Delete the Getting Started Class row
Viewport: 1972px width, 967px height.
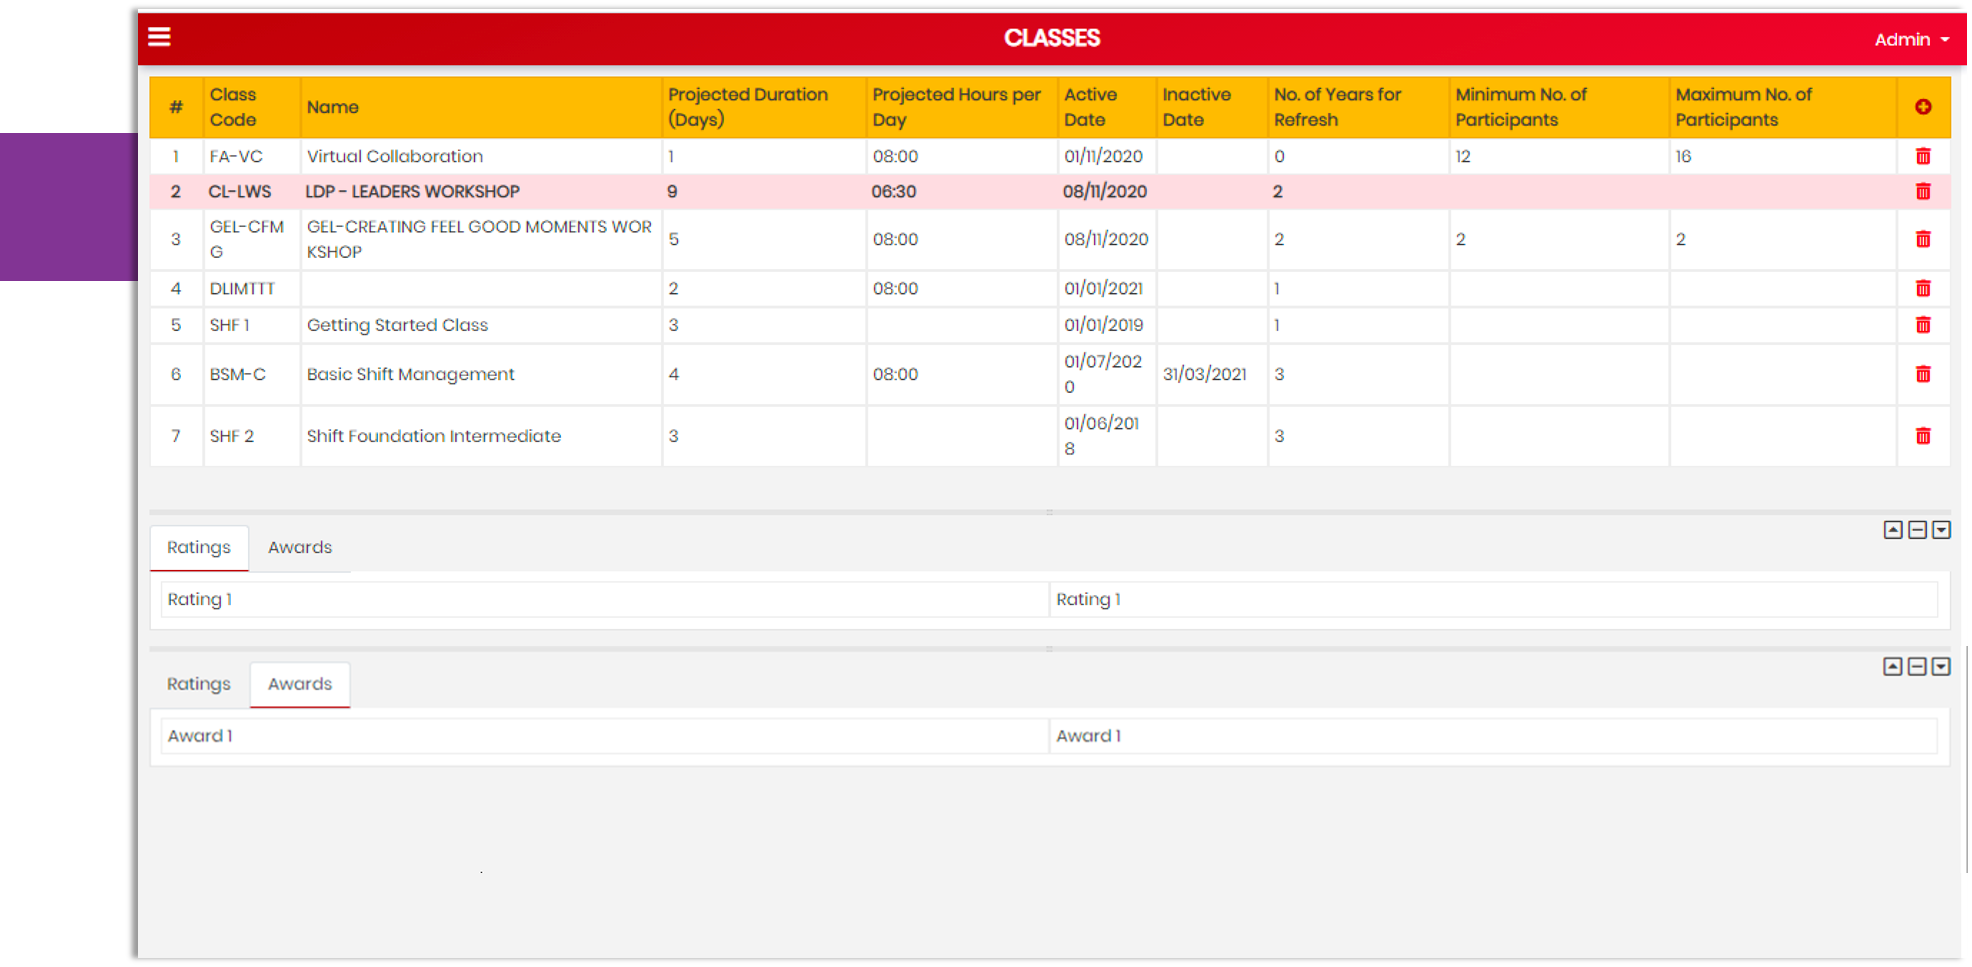pos(1923,324)
